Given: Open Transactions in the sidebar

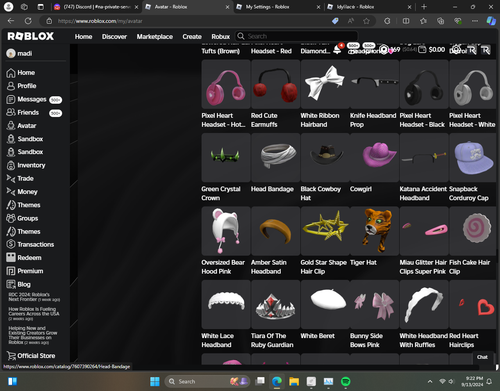Looking at the screenshot, I should pyautogui.click(x=36, y=245).
